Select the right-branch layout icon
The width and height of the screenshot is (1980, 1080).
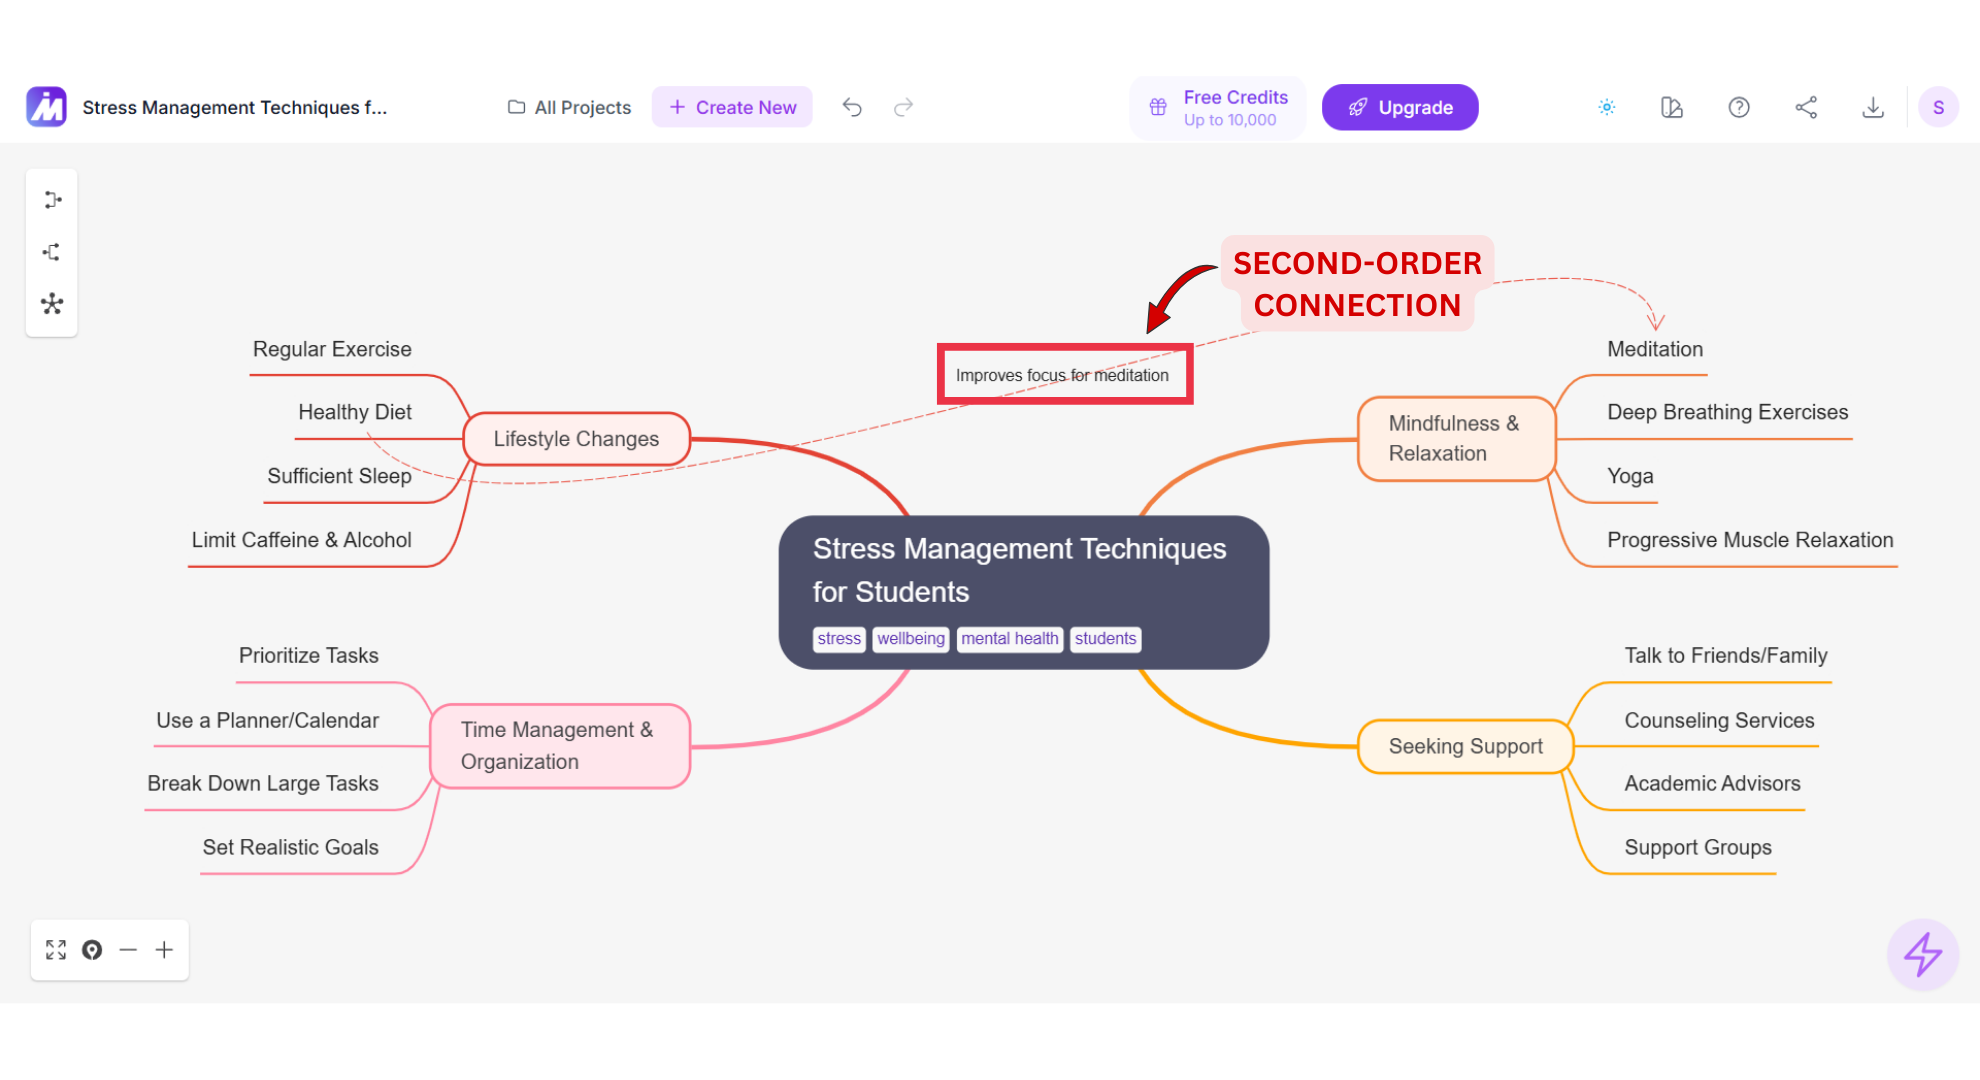click(x=52, y=199)
